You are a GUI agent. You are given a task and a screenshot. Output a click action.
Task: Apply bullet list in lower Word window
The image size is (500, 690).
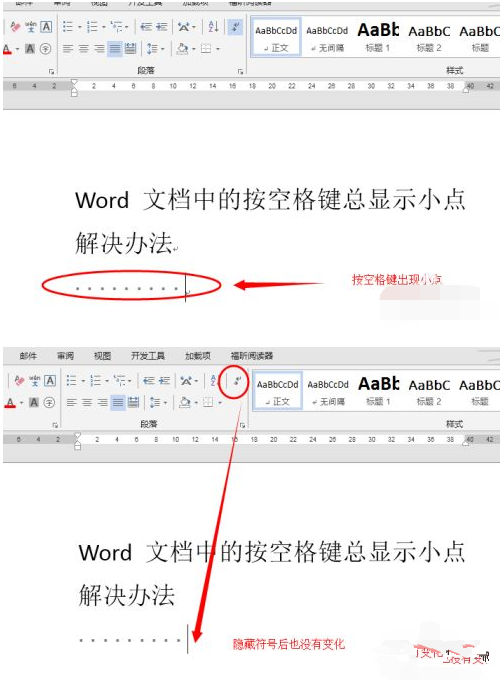pyautogui.click(x=71, y=381)
